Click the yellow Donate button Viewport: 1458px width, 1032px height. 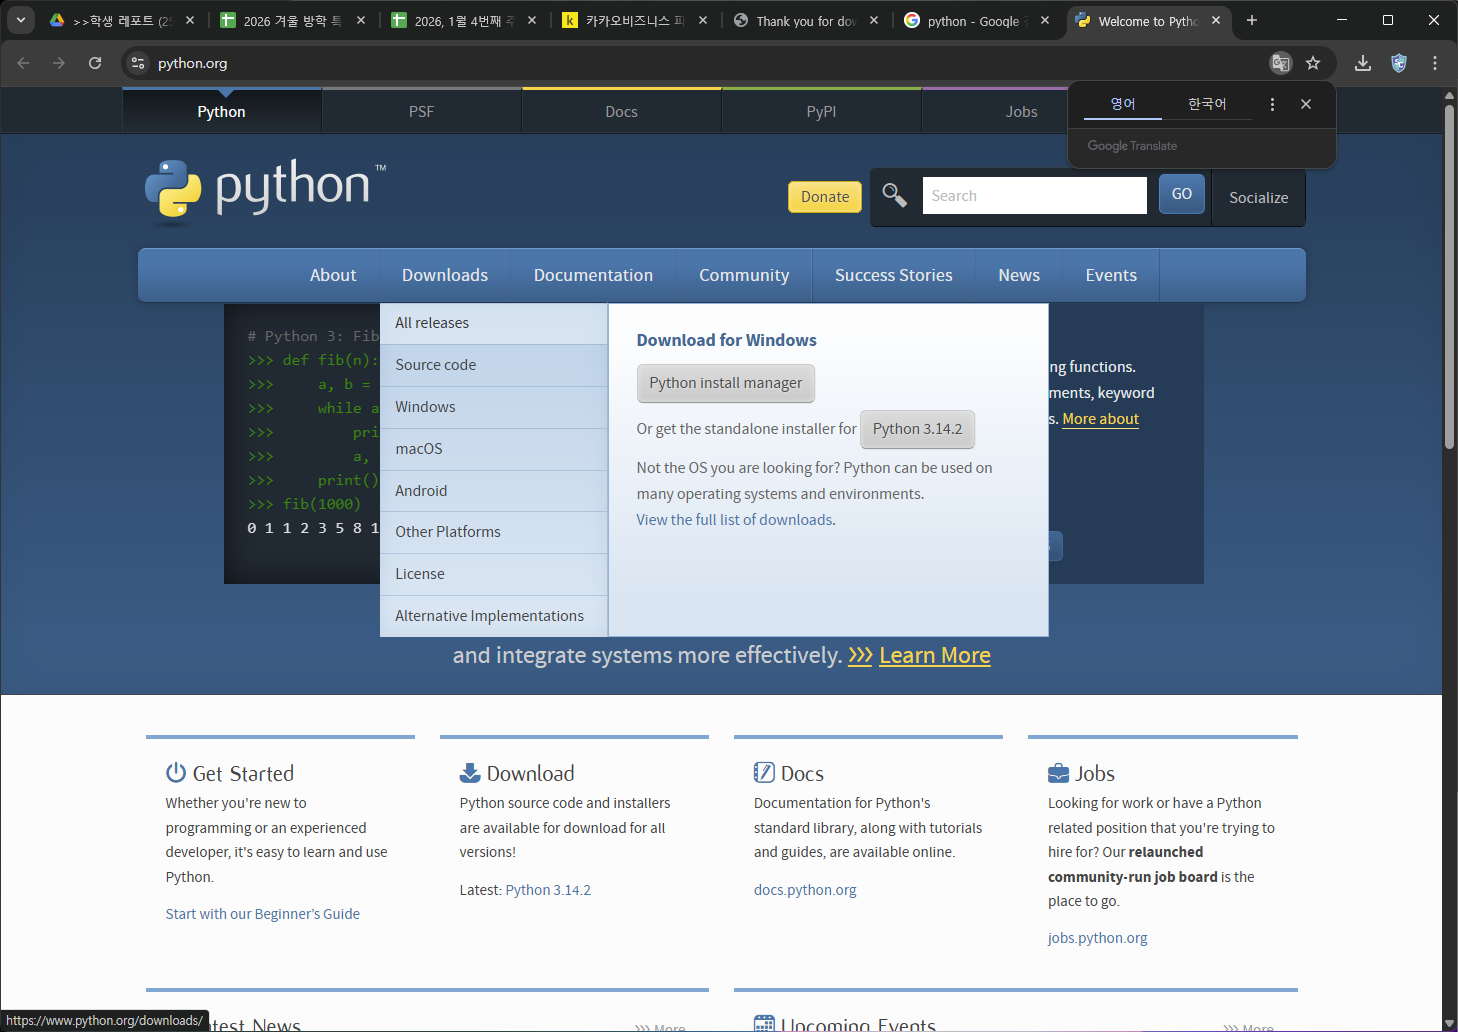[824, 197]
